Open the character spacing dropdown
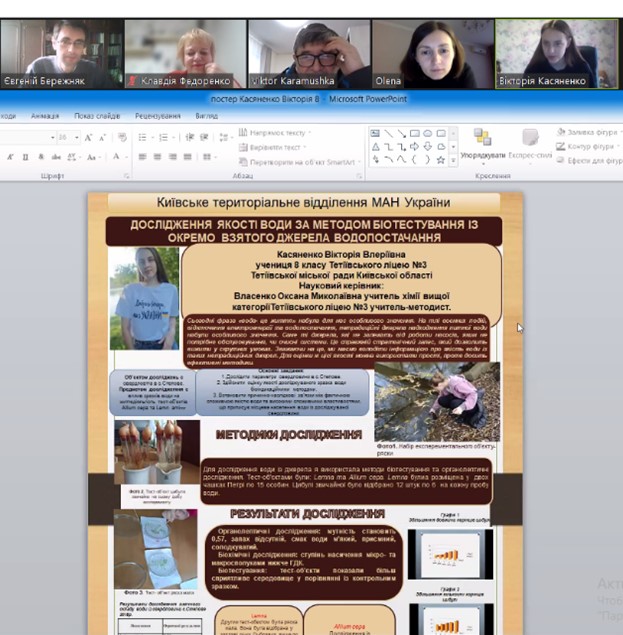The width and height of the screenshot is (623, 635). click(73, 157)
